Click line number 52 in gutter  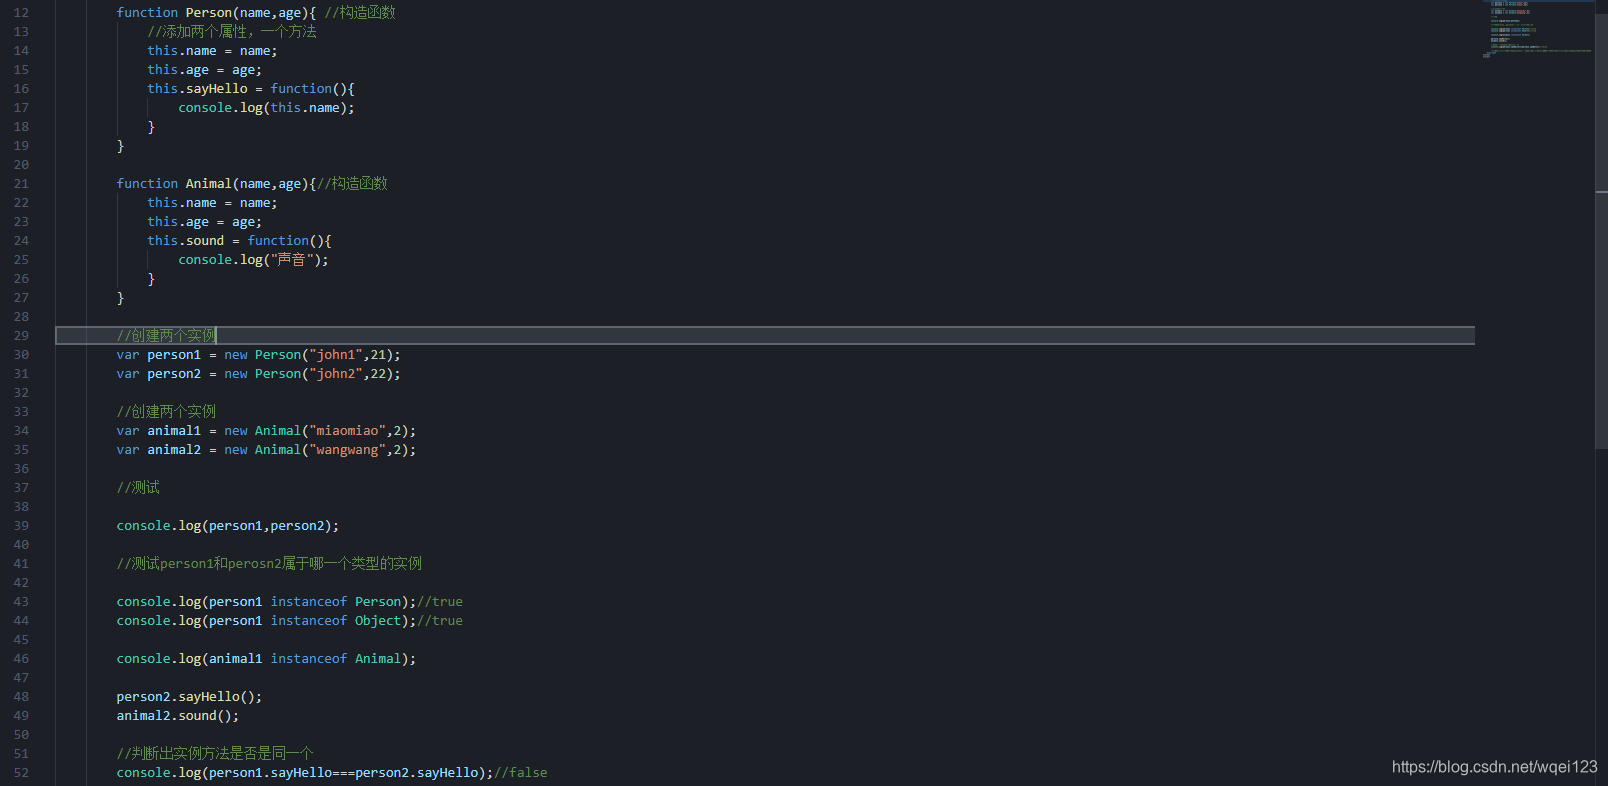pos(21,773)
